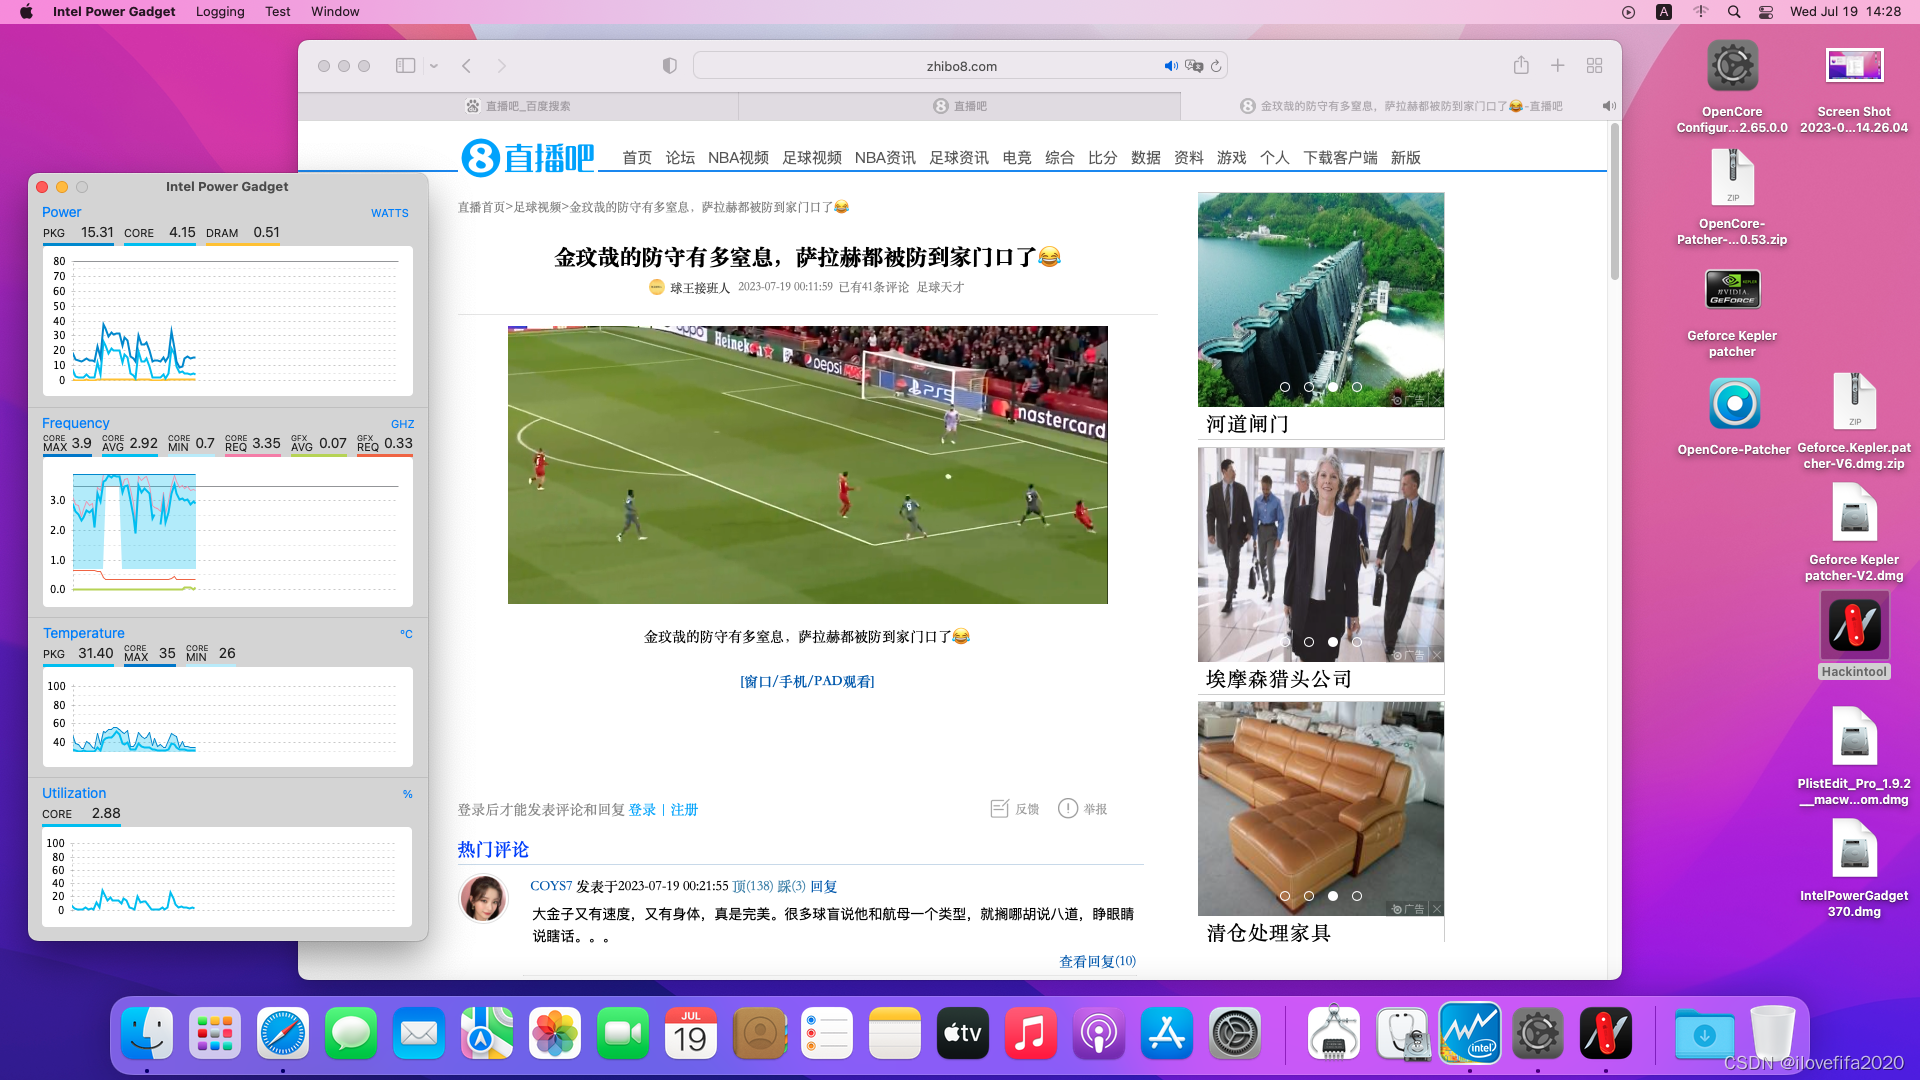
Task: Click 查看回复(10) to expand replies
Action: (x=1097, y=961)
